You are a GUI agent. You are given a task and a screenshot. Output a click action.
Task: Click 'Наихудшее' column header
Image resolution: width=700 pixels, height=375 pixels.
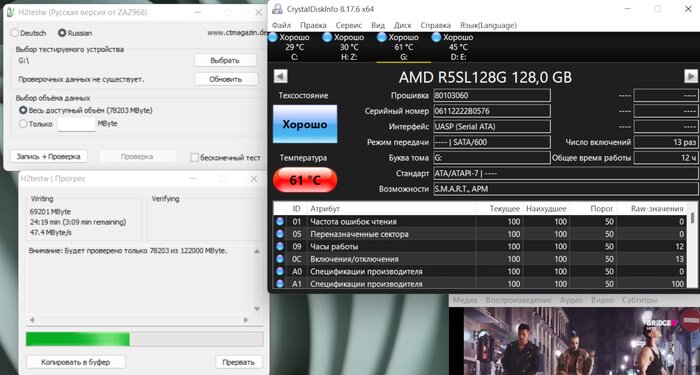click(x=546, y=208)
